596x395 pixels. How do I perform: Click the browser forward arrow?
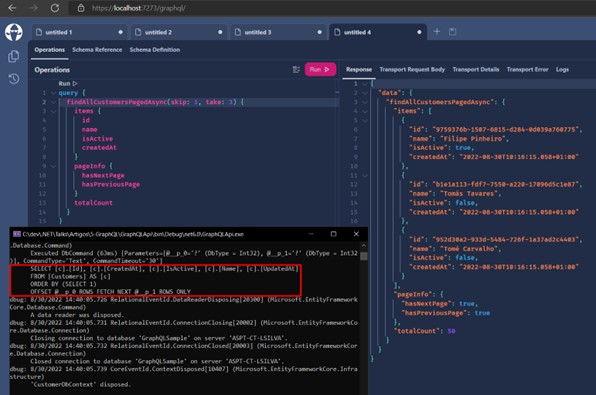click(33, 8)
